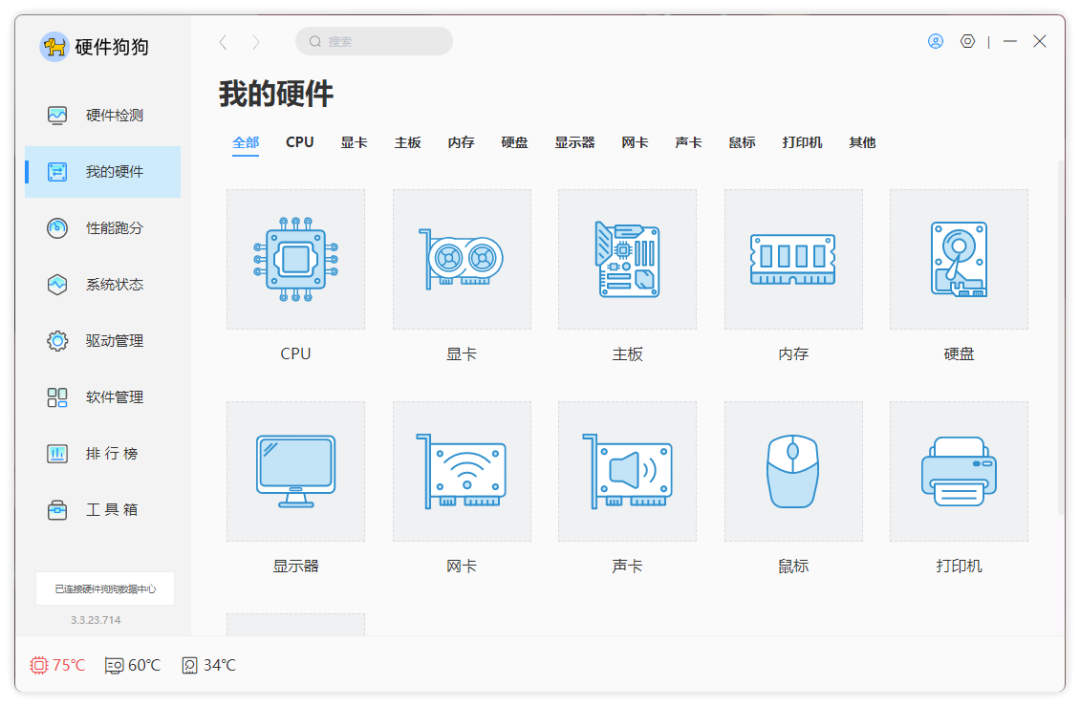Click inside the 搜索 search field

(373, 41)
